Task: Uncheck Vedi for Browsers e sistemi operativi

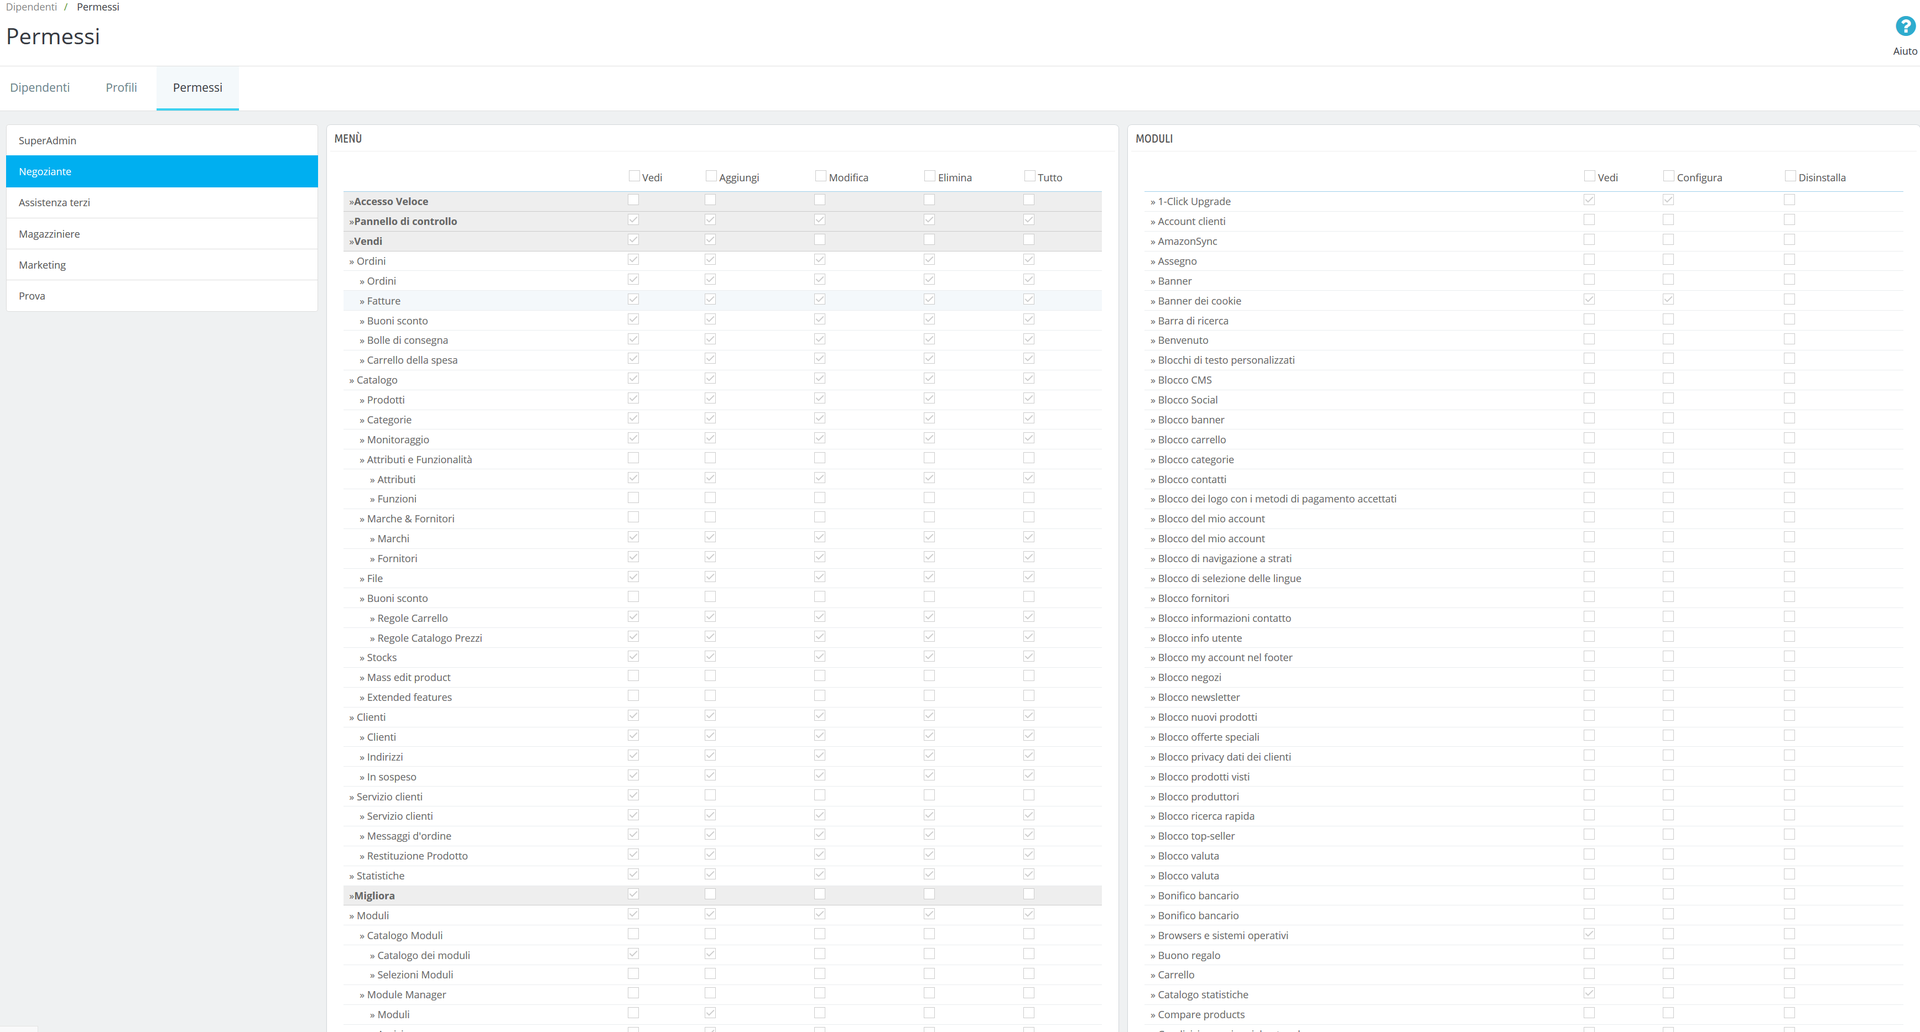Action: (x=1589, y=934)
